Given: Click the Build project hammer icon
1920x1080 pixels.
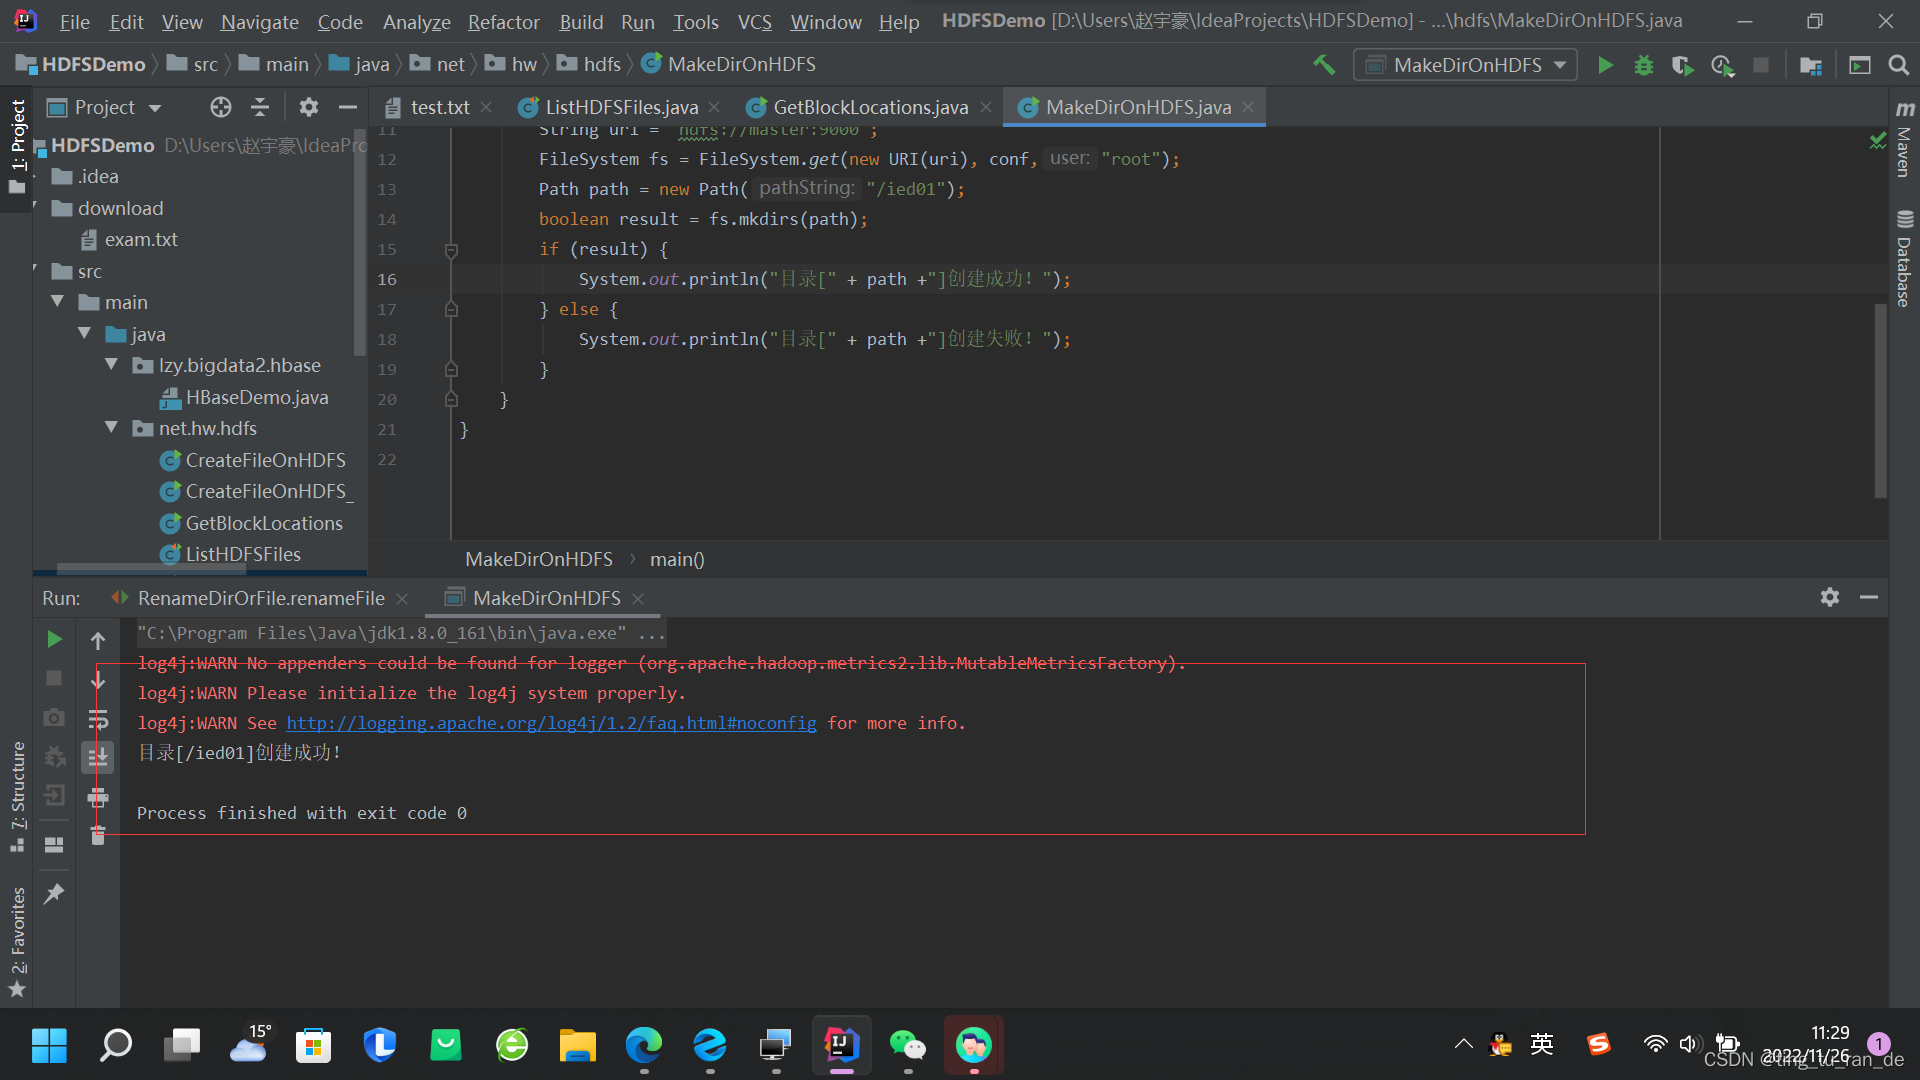Looking at the screenshot, I should [x=1324, y=65].
